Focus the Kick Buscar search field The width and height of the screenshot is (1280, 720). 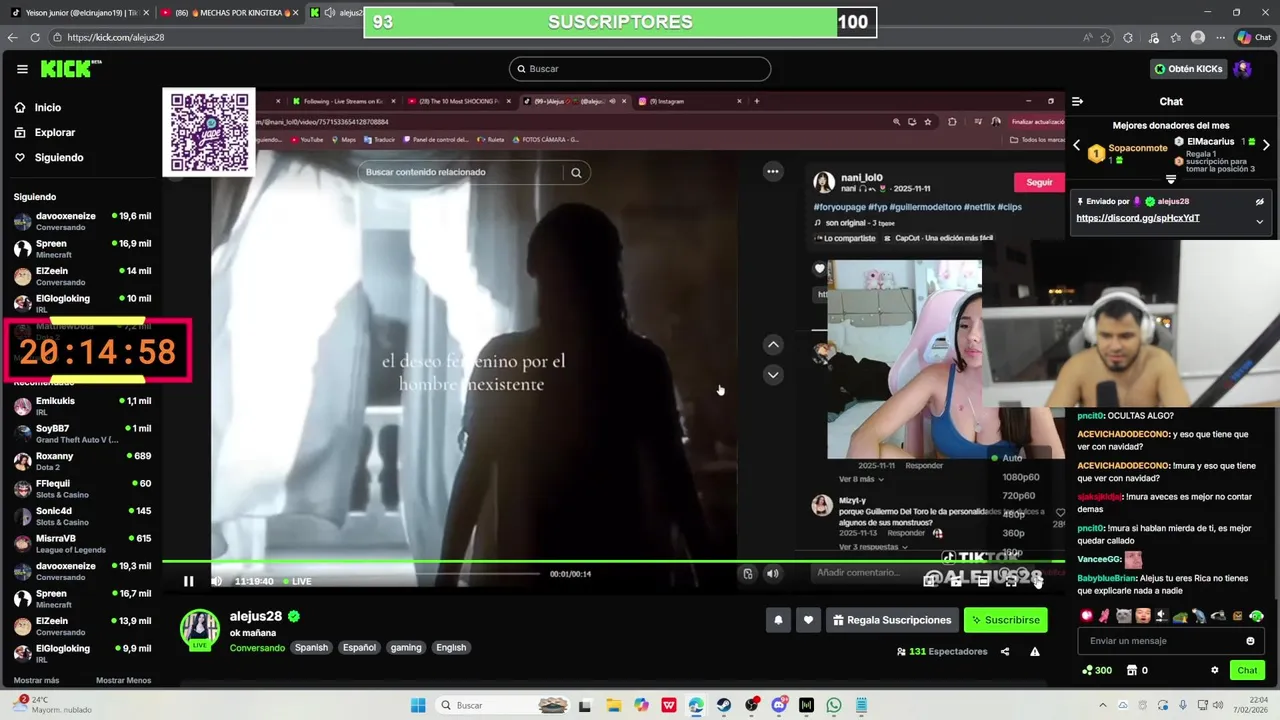pos(640,69)
